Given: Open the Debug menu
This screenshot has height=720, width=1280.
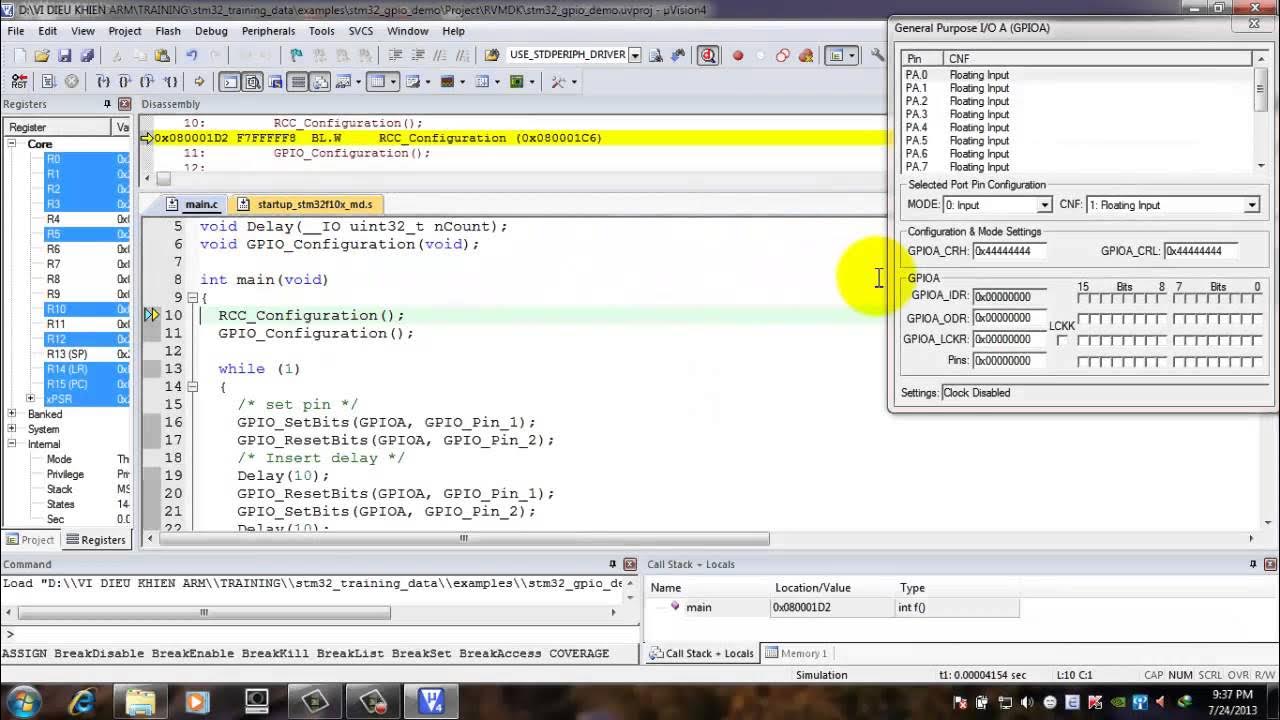Looking at the screenshot, I should coord(211,31).
